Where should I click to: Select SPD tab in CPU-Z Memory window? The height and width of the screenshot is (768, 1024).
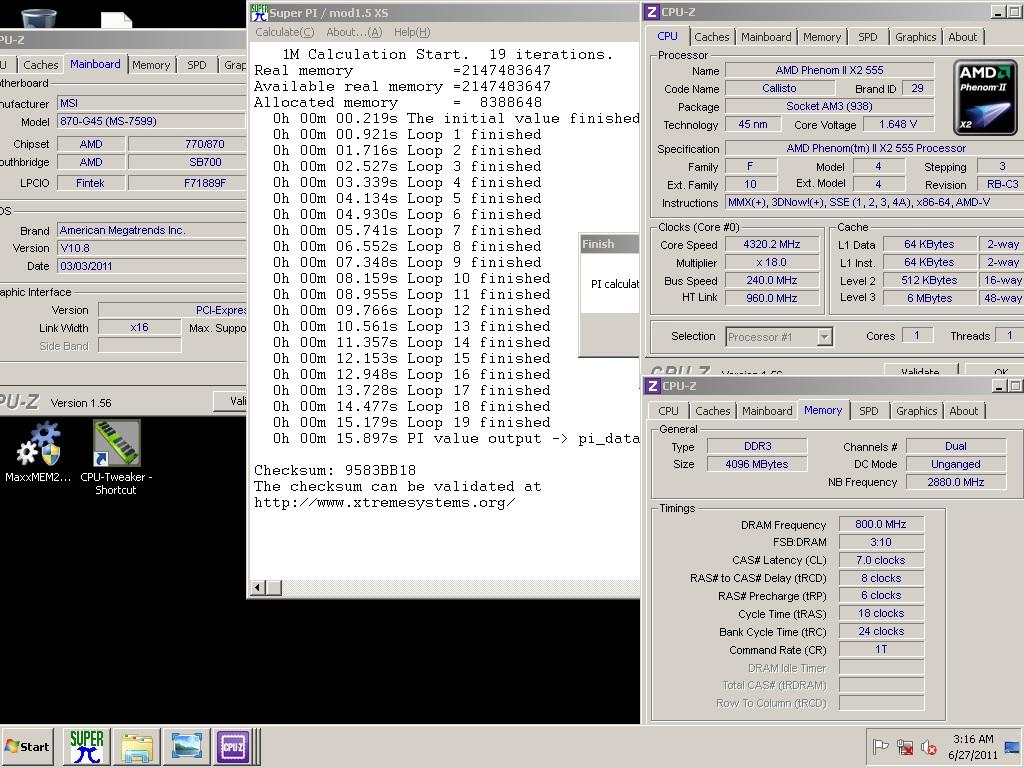[869, 411]
